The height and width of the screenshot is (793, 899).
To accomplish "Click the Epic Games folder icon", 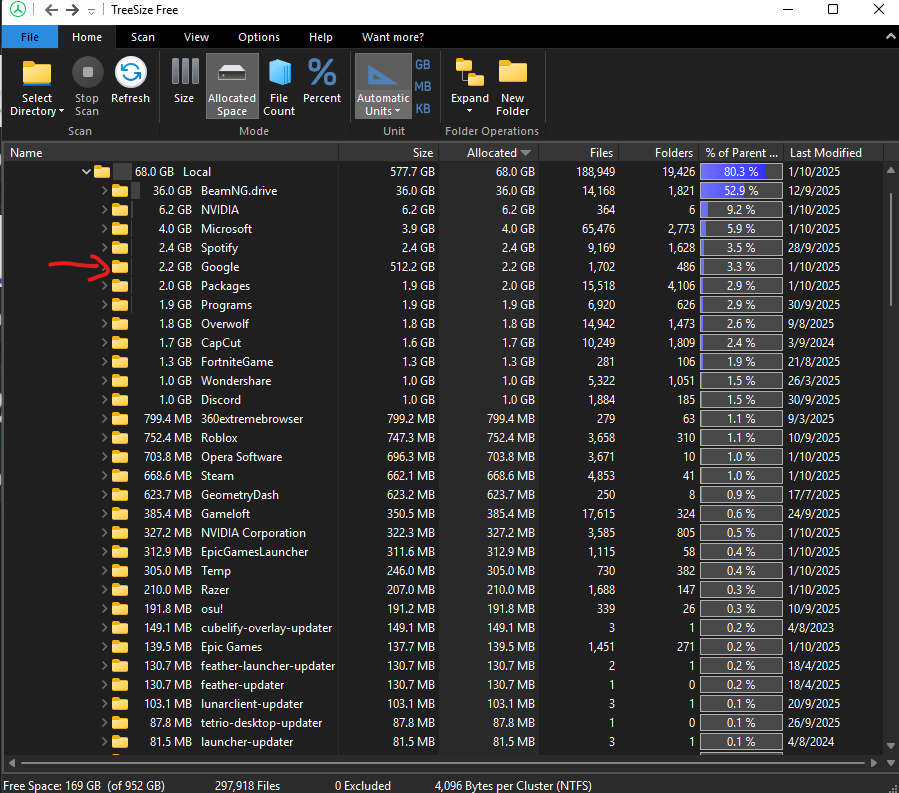I will 120,646.
